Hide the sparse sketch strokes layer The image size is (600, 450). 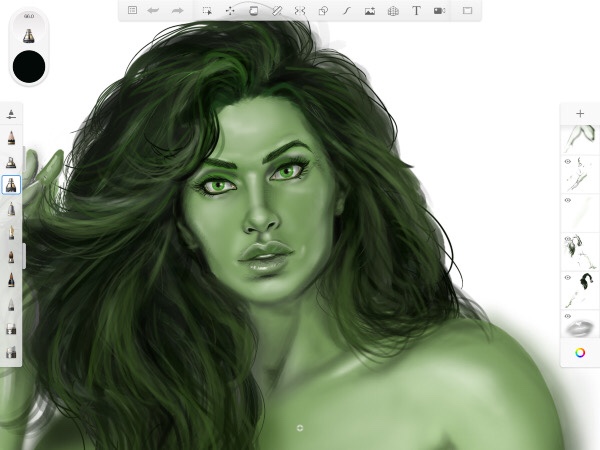click(x=568, y=162)
